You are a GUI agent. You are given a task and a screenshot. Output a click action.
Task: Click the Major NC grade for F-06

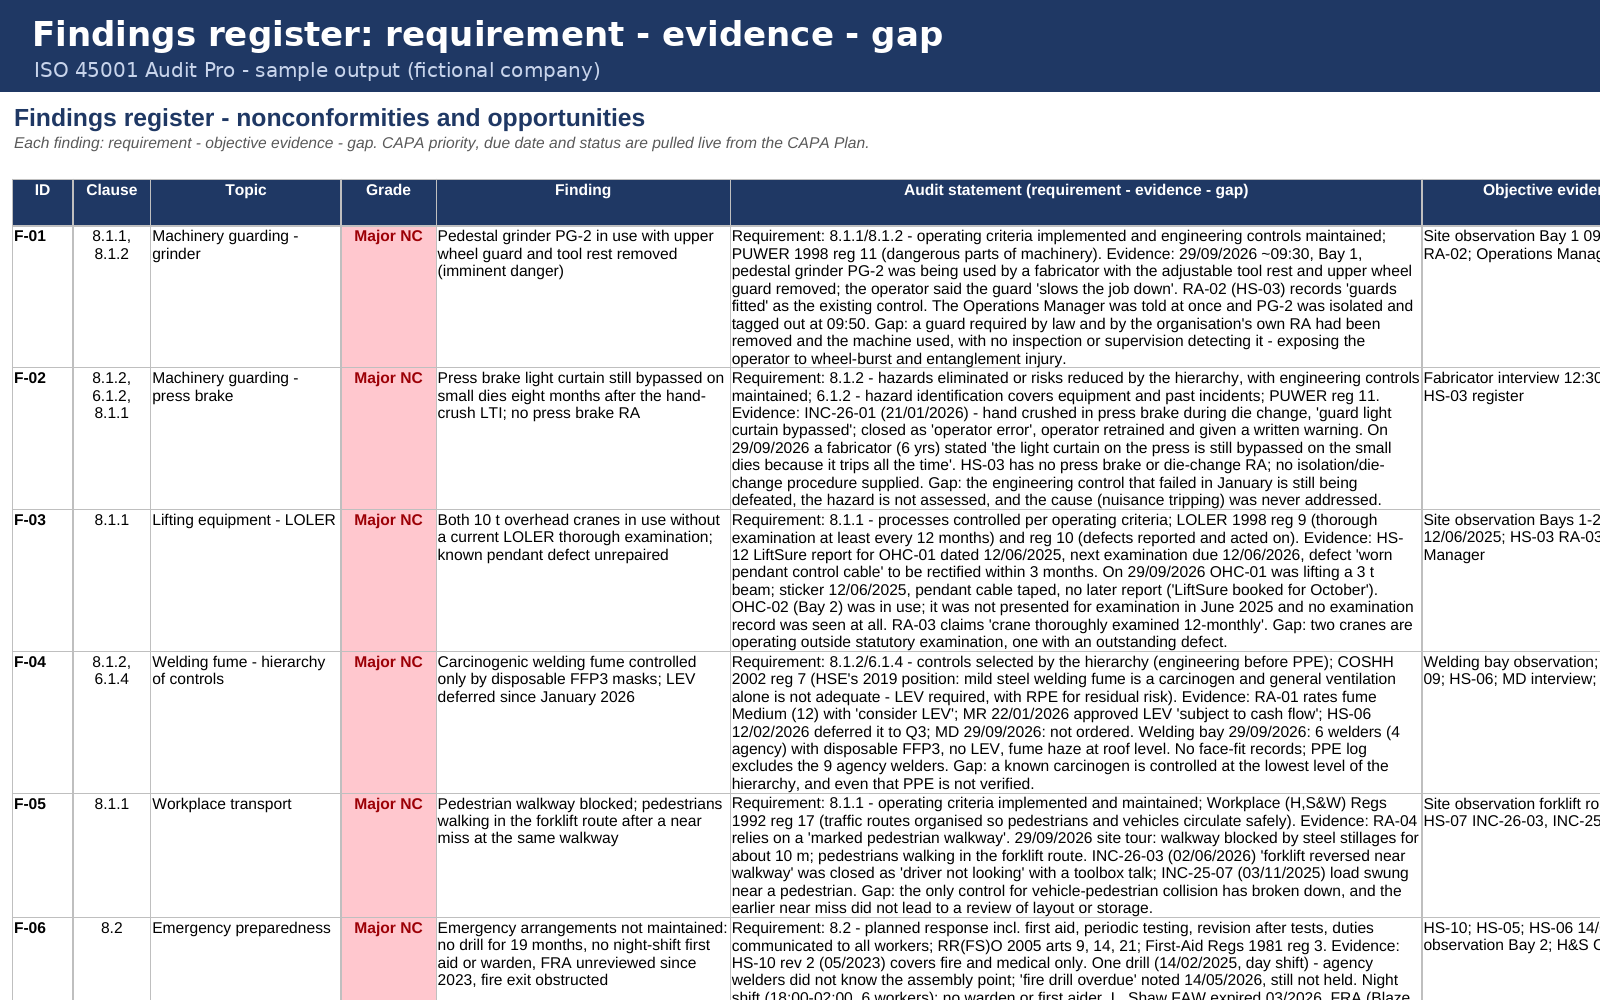click(389, 959)
